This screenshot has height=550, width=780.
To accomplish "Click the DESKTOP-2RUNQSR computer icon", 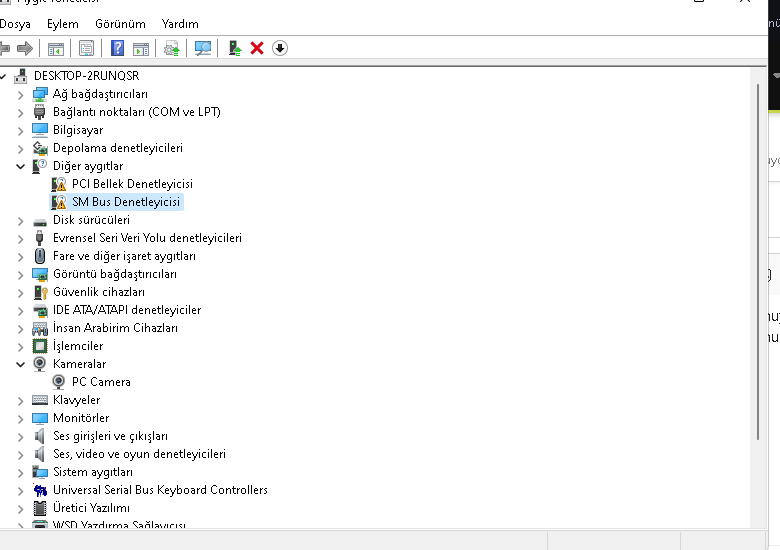I will 21,76.
